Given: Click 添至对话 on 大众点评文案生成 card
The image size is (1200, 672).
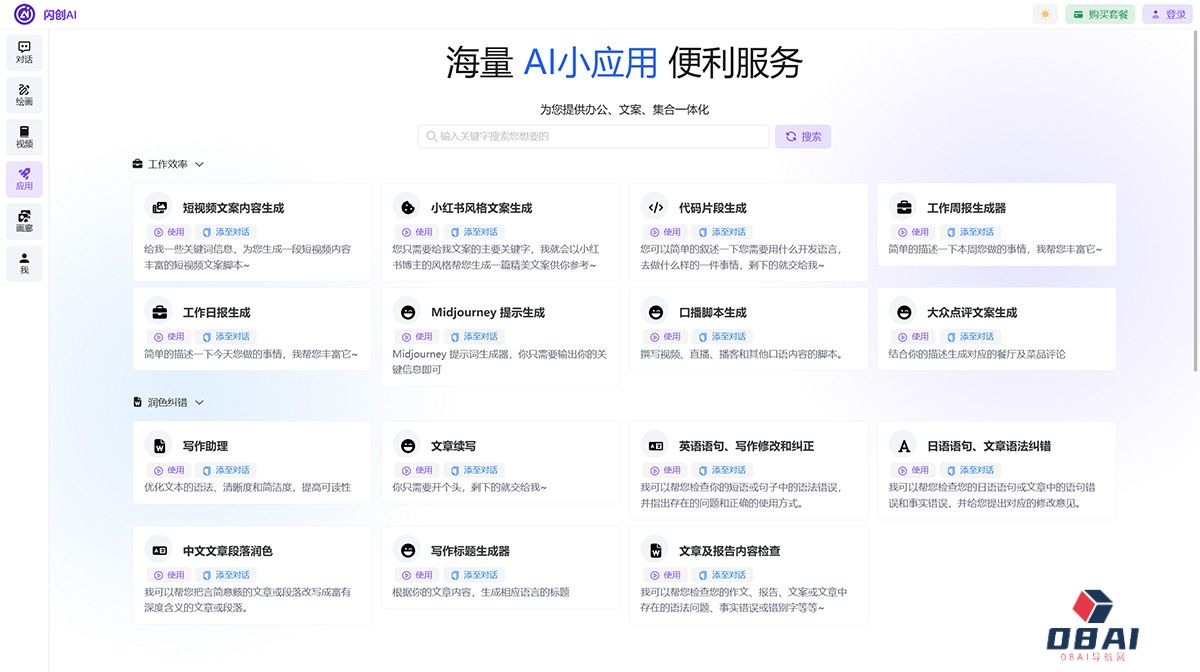Looking at the screenshot, I should (970, 336).
